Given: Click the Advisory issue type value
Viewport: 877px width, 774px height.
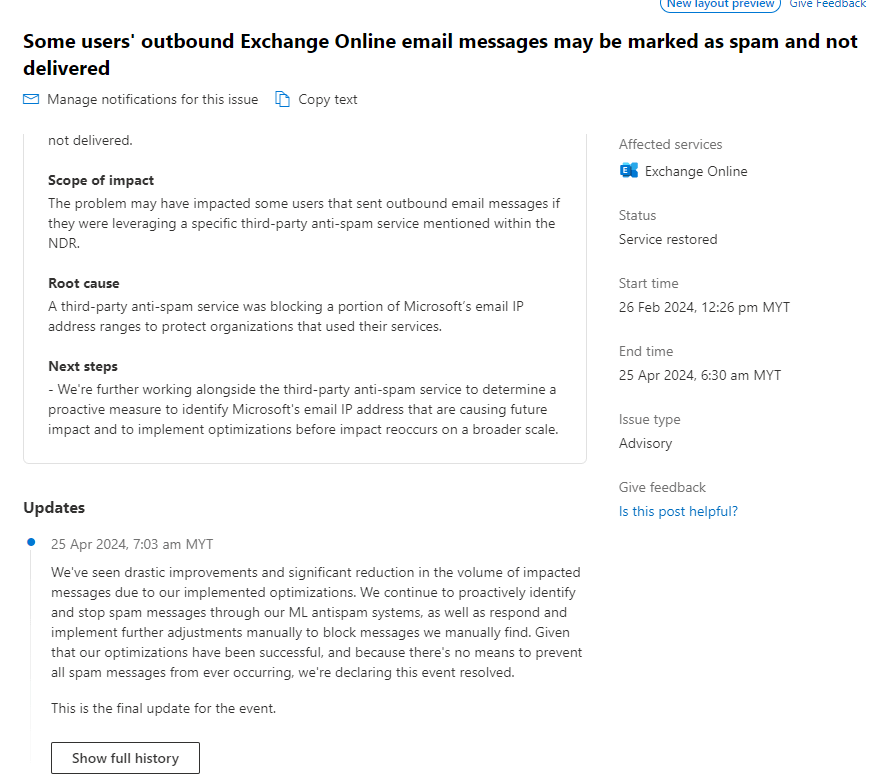Looking at the screenshot, I should click(645, 443).
